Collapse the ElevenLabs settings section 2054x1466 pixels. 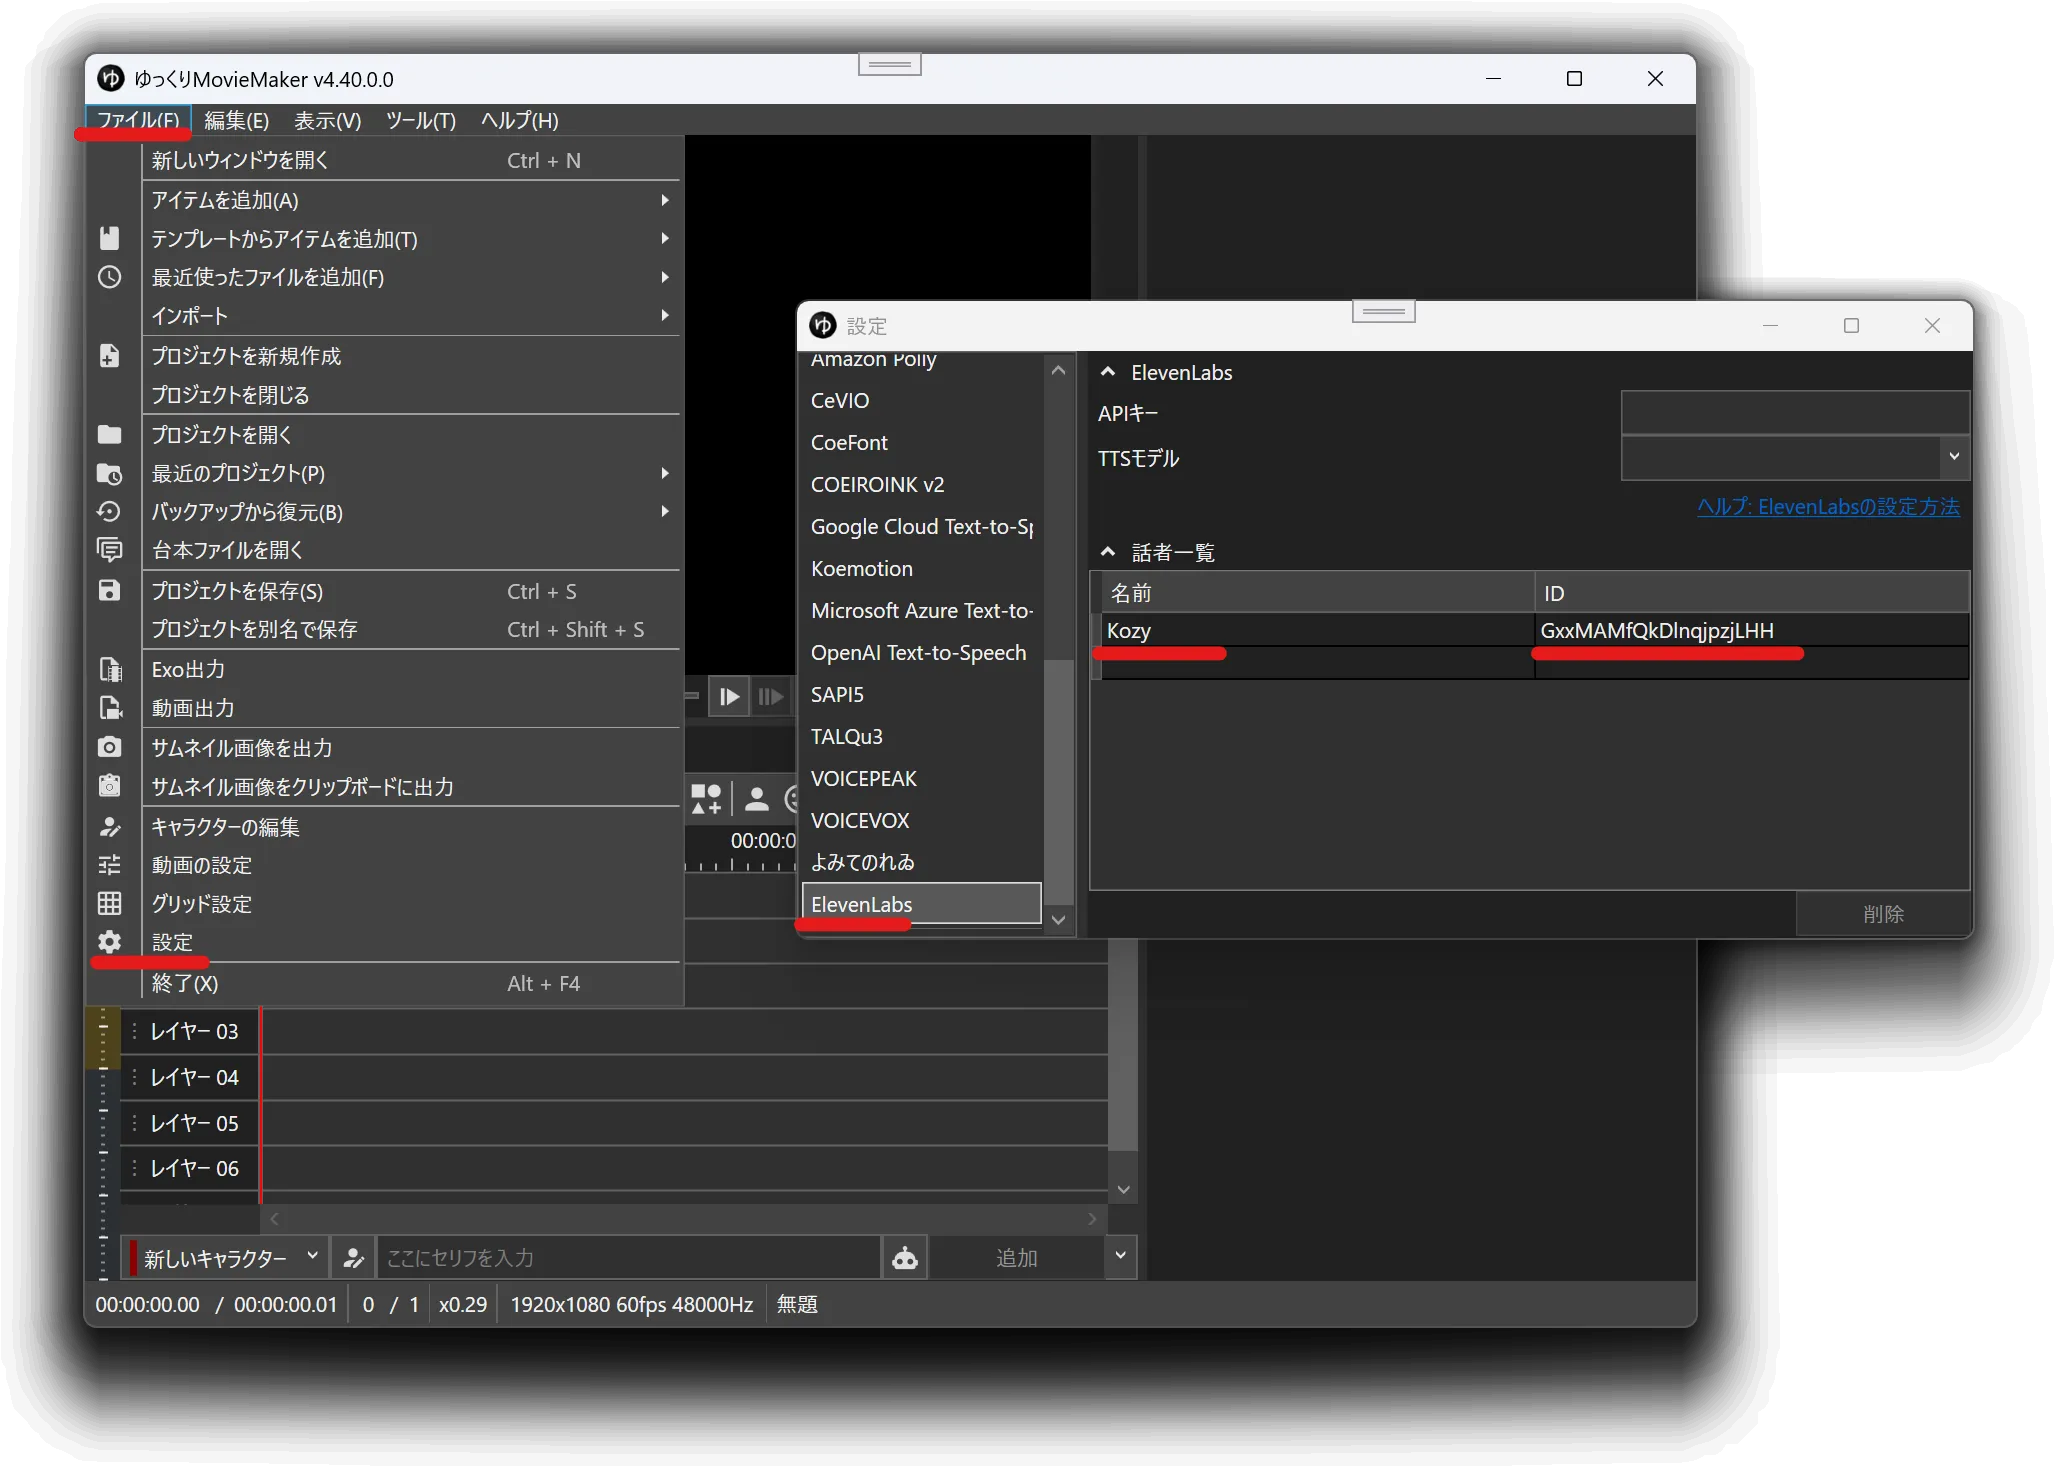(x=1108, y=372)
